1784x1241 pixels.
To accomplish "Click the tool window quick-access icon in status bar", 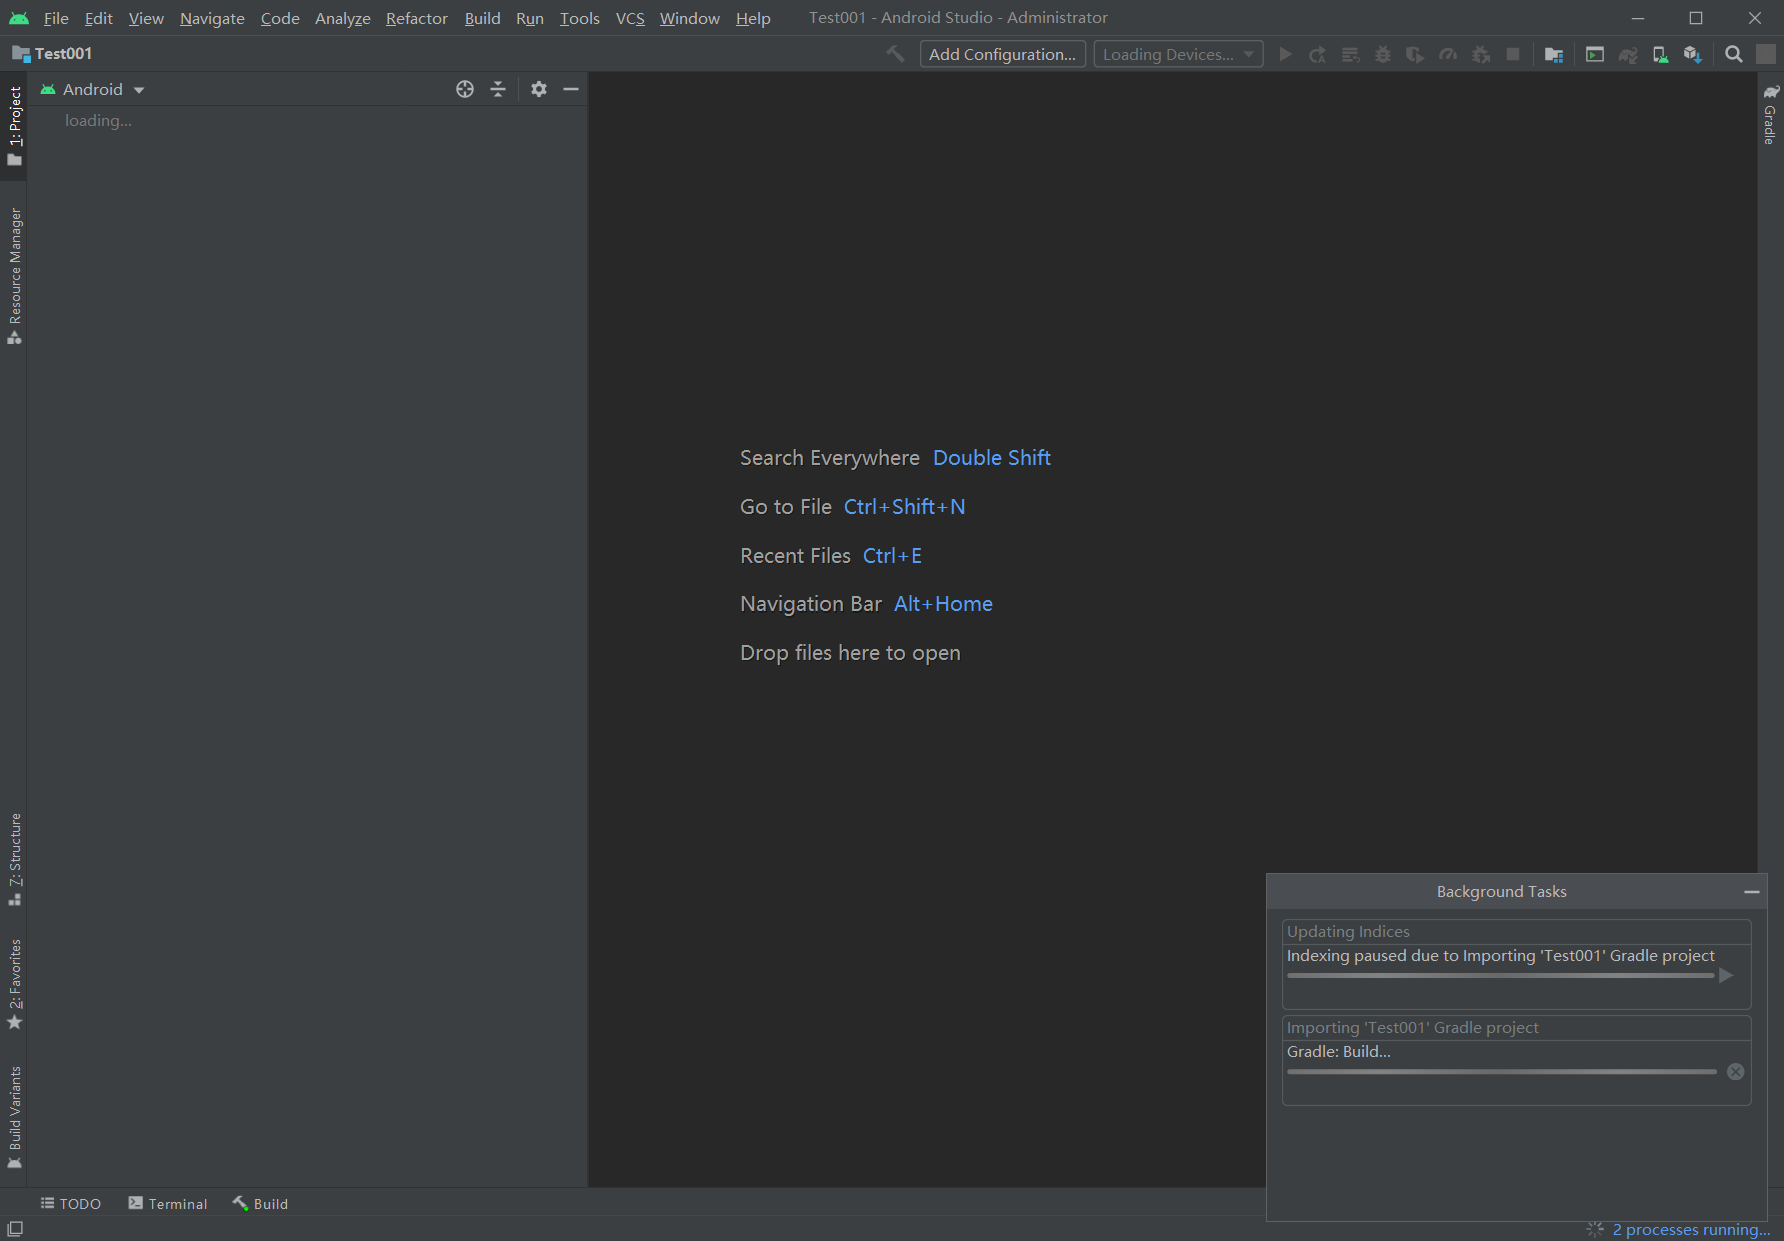I will click(x=15, y=1229).
